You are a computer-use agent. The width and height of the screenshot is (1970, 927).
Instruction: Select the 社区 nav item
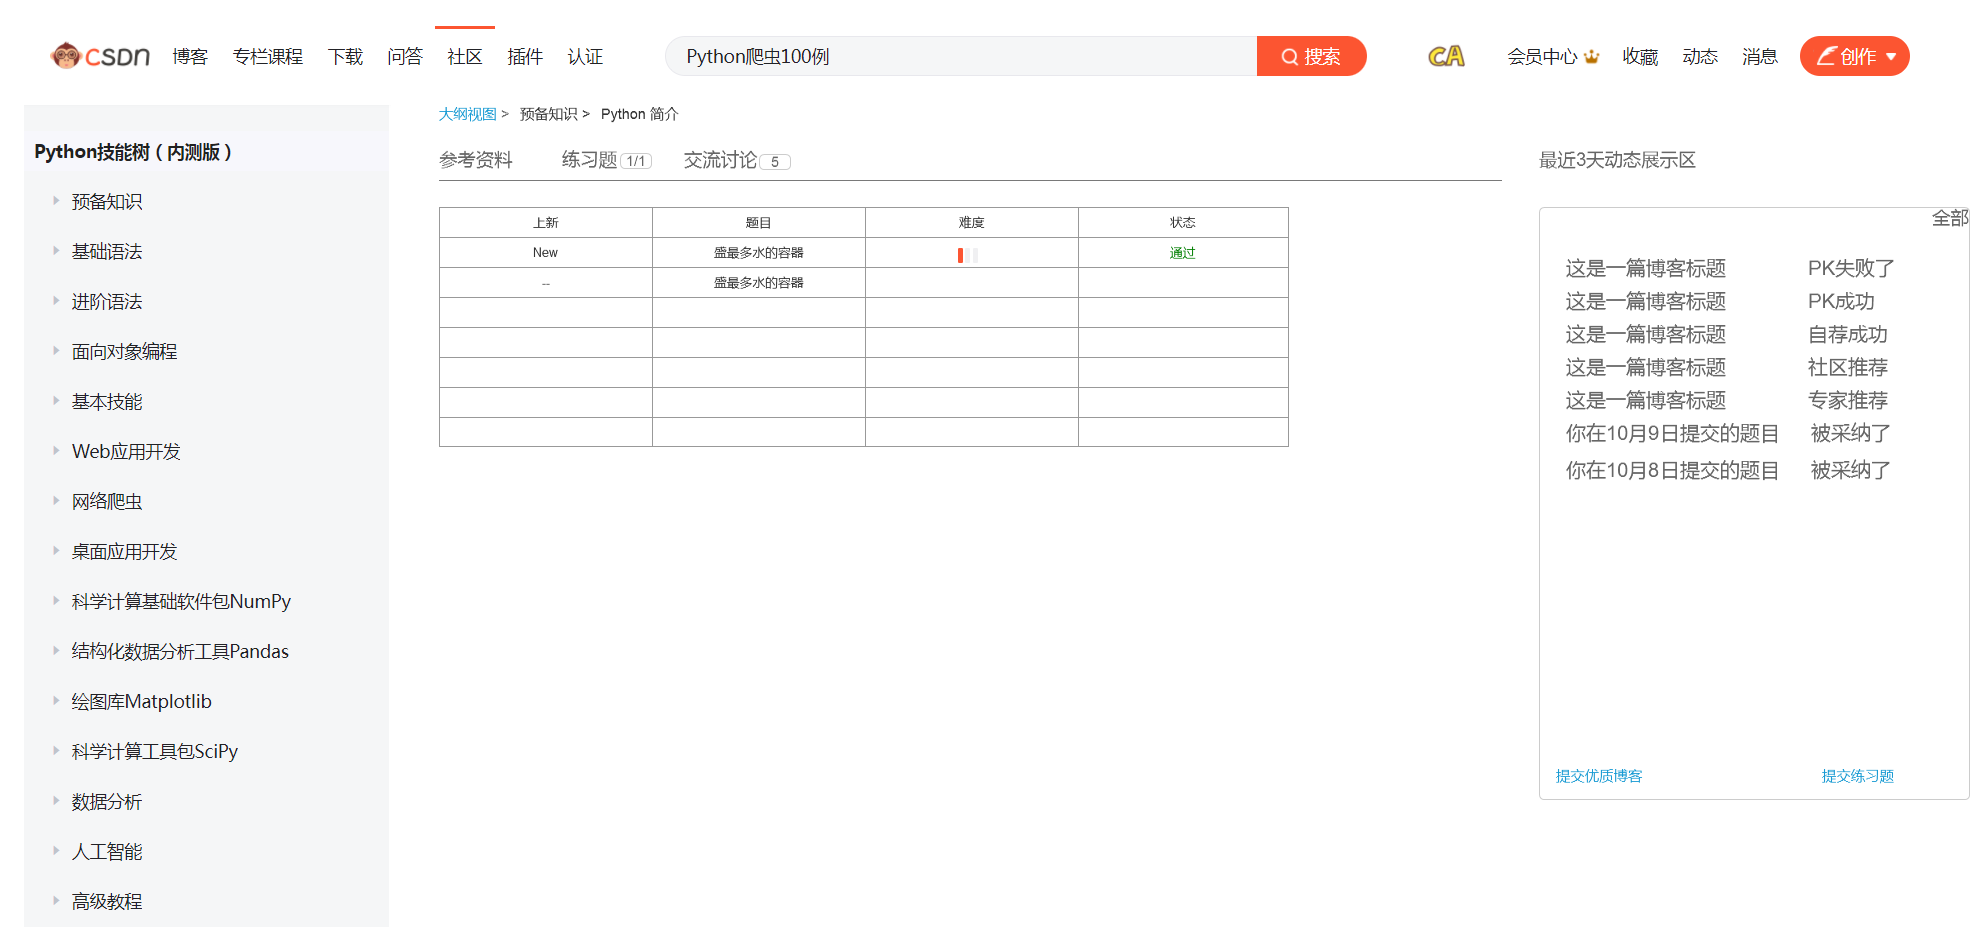[x=465, y=57]
